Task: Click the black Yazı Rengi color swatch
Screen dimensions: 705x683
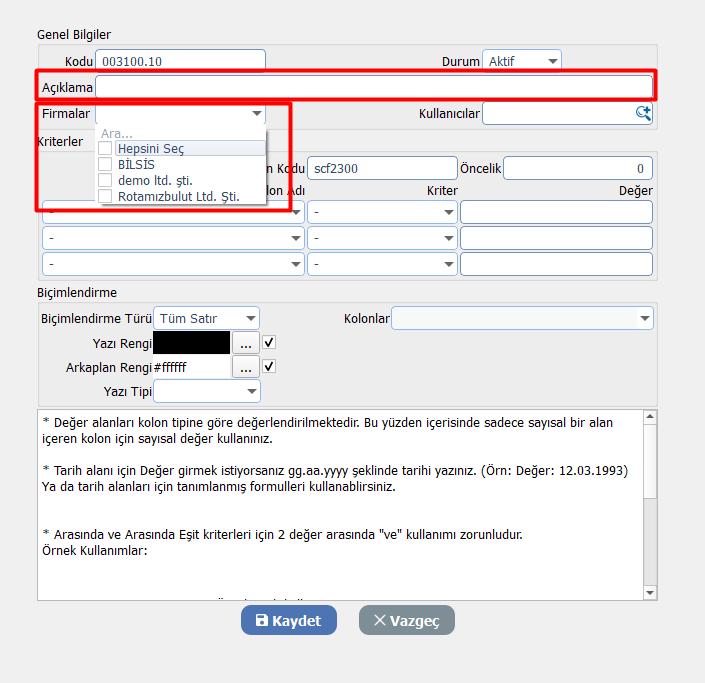Action: click(x=191, y=343)
